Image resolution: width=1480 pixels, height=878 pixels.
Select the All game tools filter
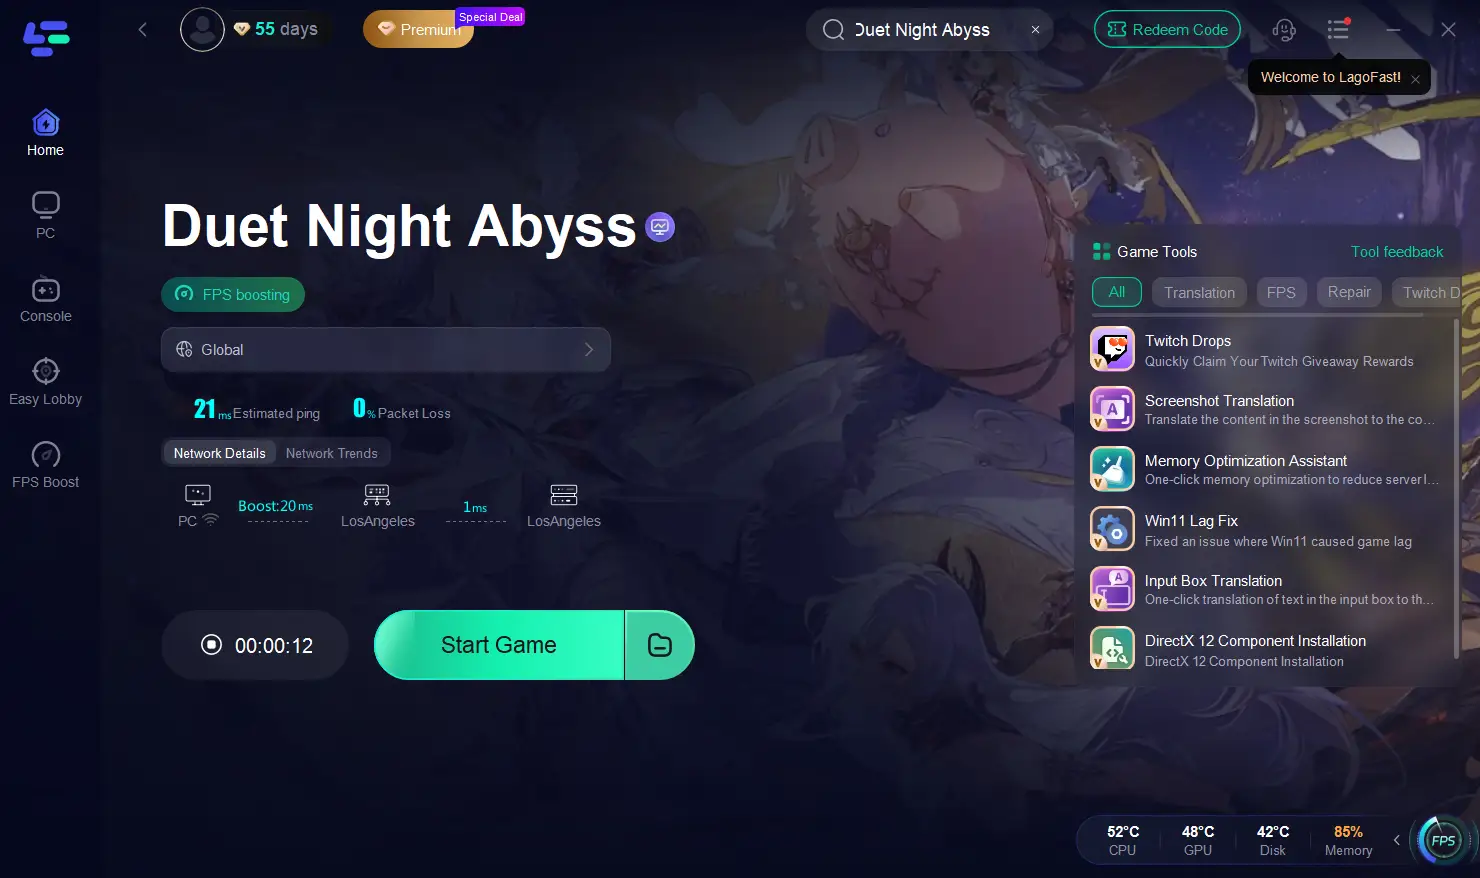[1117, 292]
